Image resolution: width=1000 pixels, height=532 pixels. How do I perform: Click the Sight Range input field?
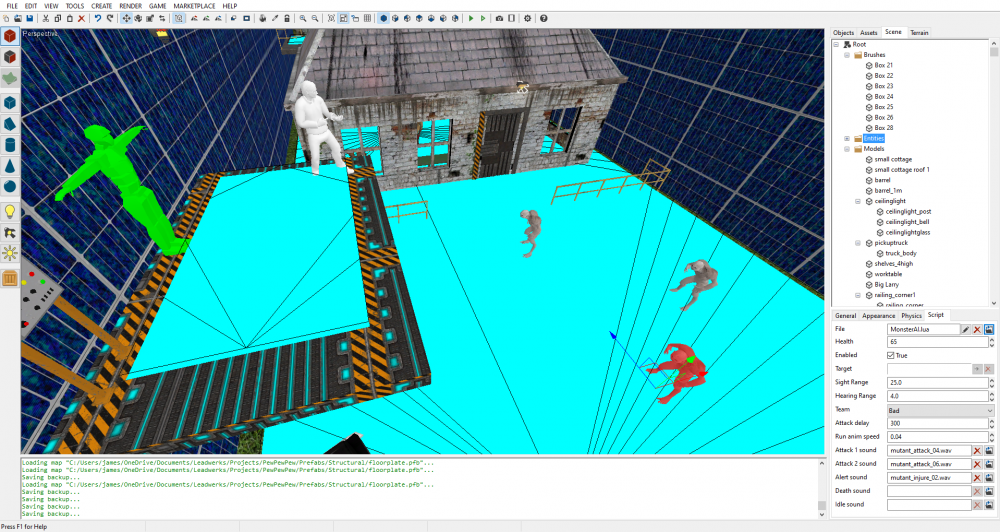(940, 382)
